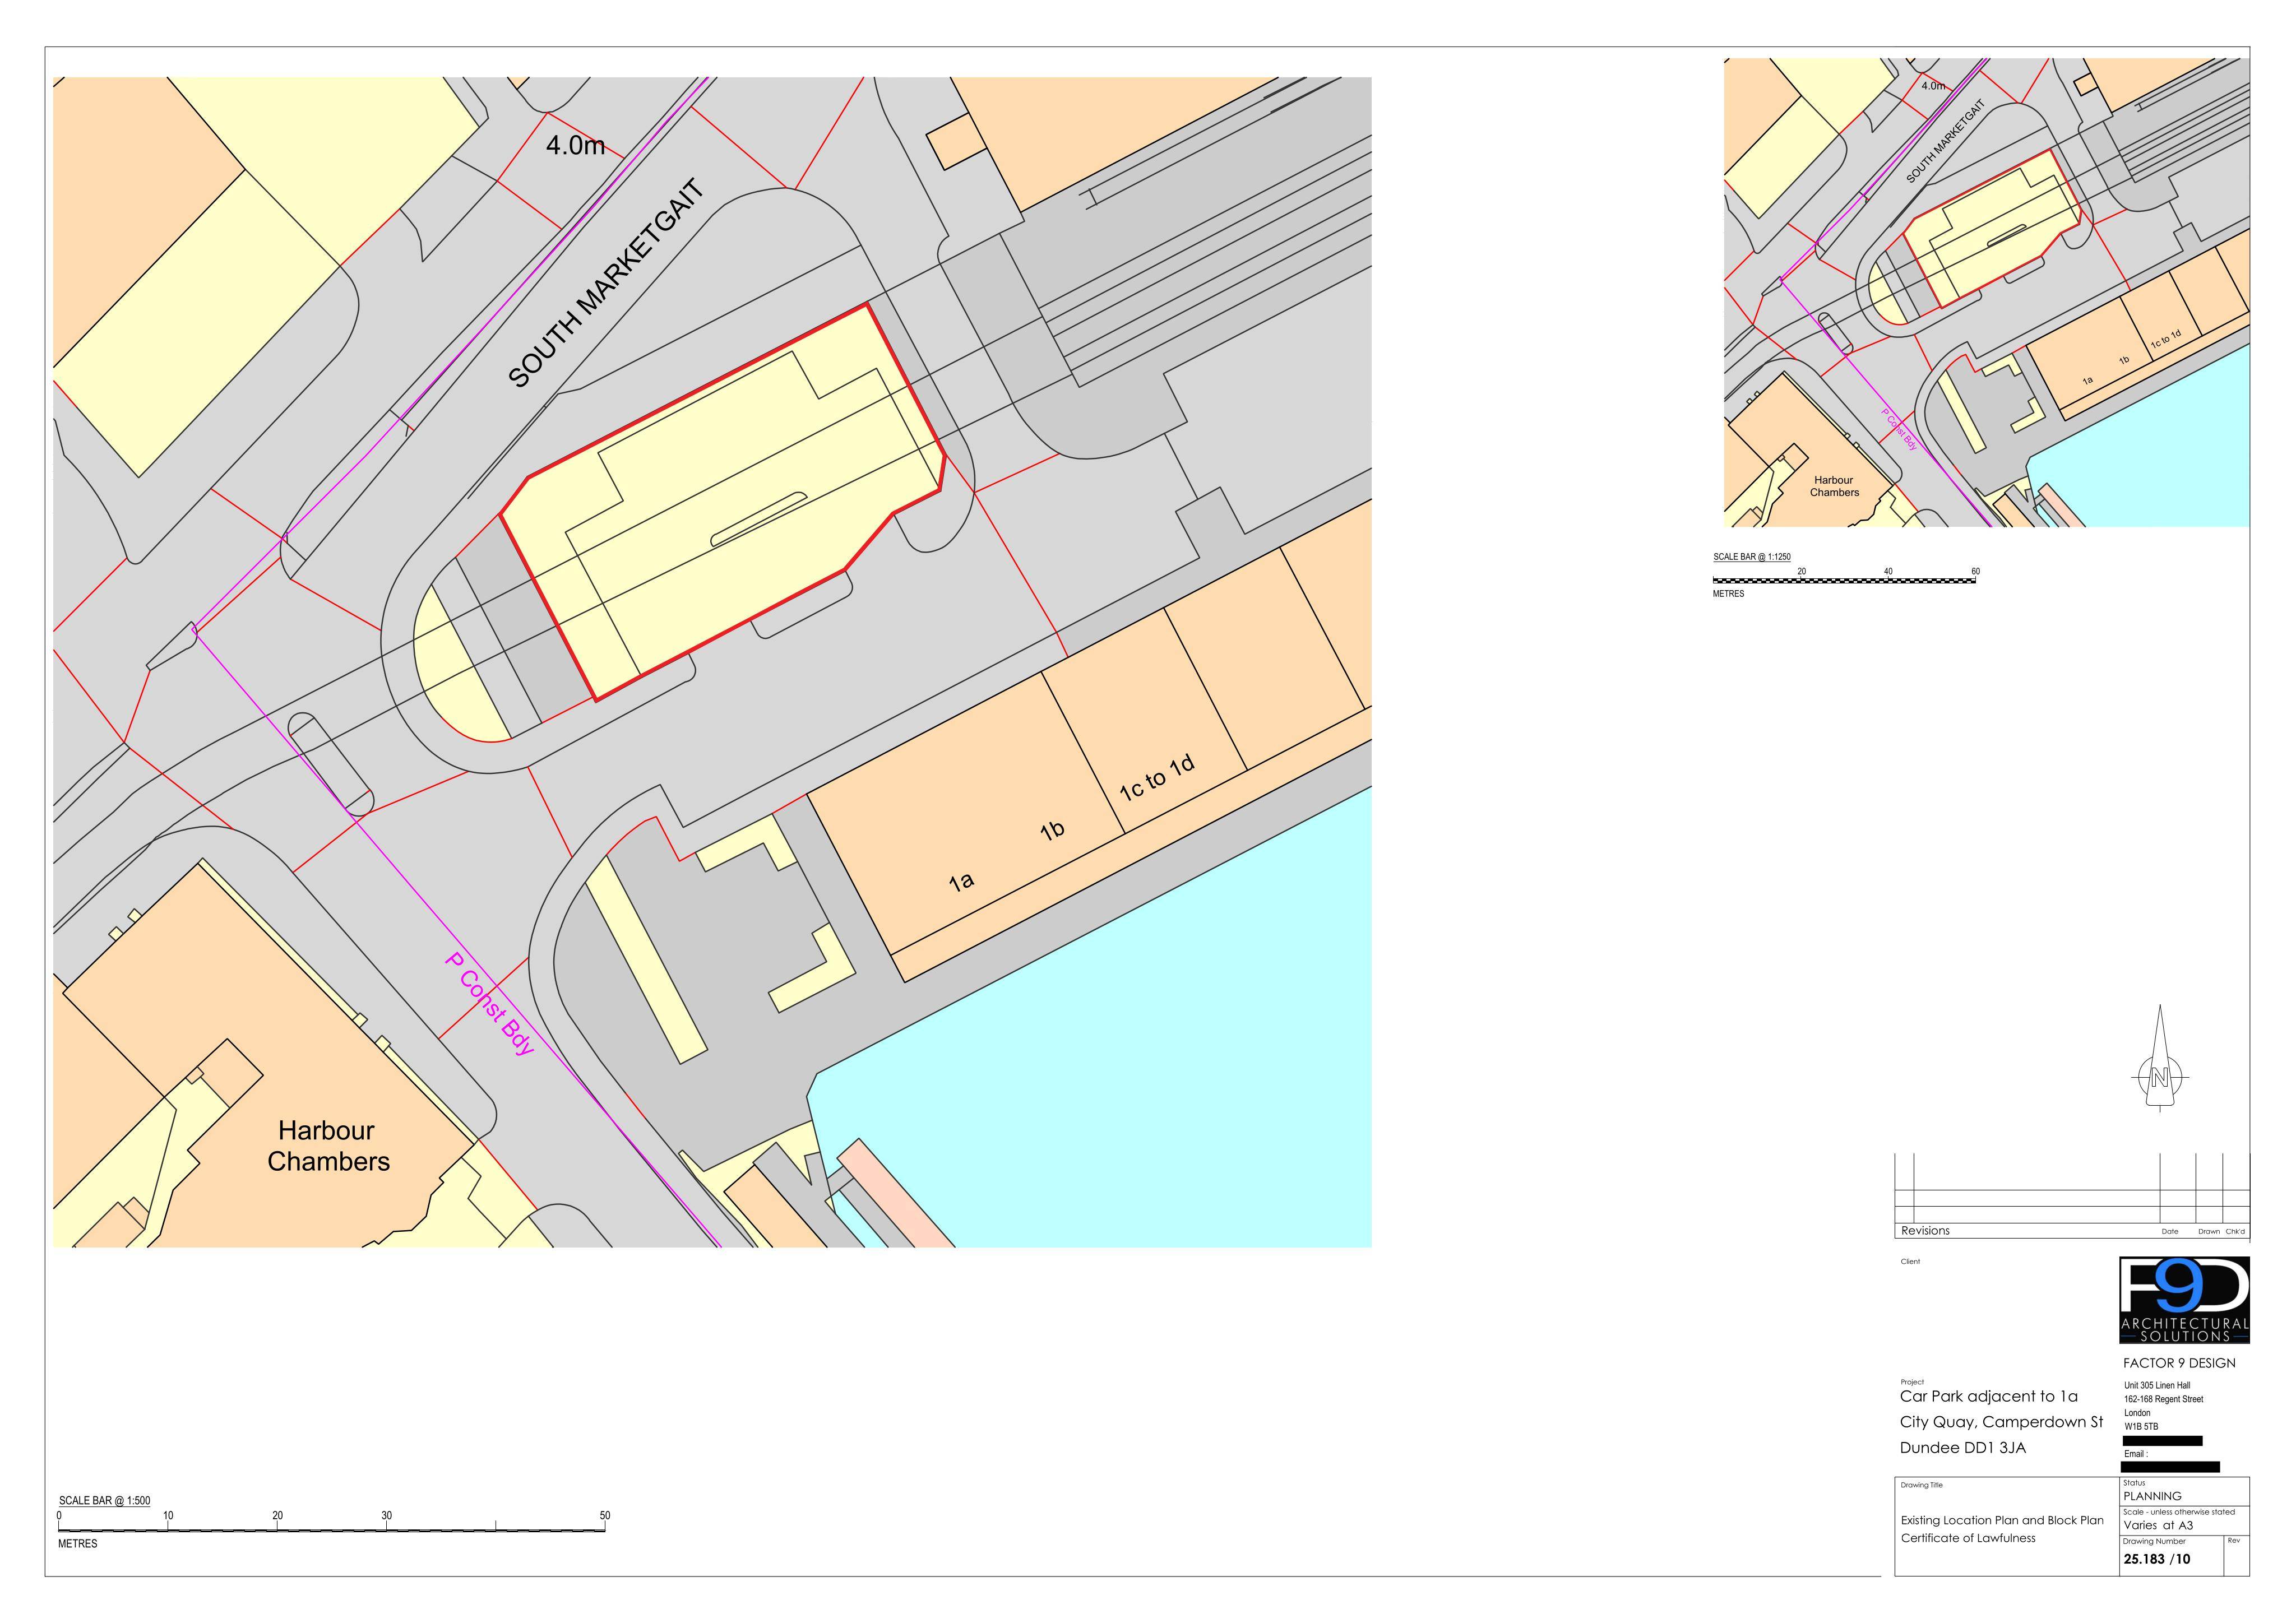
Task: Click the '162-168 Regent Street' address line
Action: (x=2163, y=1399)
